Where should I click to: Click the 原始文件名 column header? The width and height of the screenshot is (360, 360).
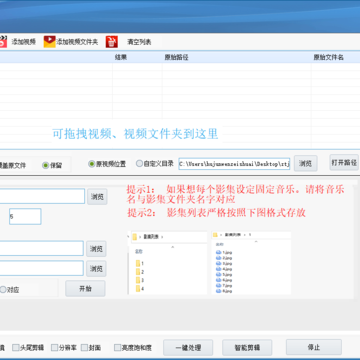click(328, 57)
